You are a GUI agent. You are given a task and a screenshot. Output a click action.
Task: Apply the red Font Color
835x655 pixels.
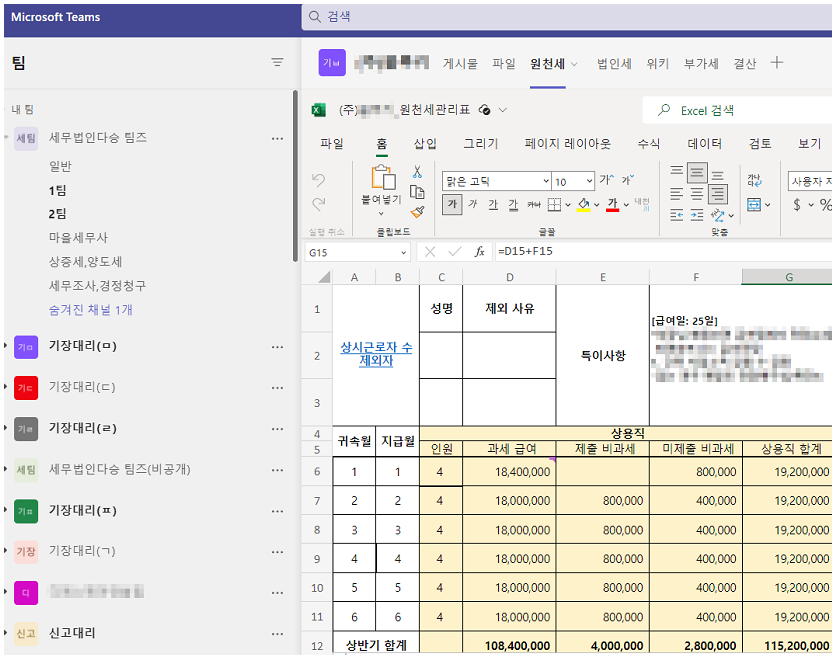pyautogui.click(x=612, y=204)
